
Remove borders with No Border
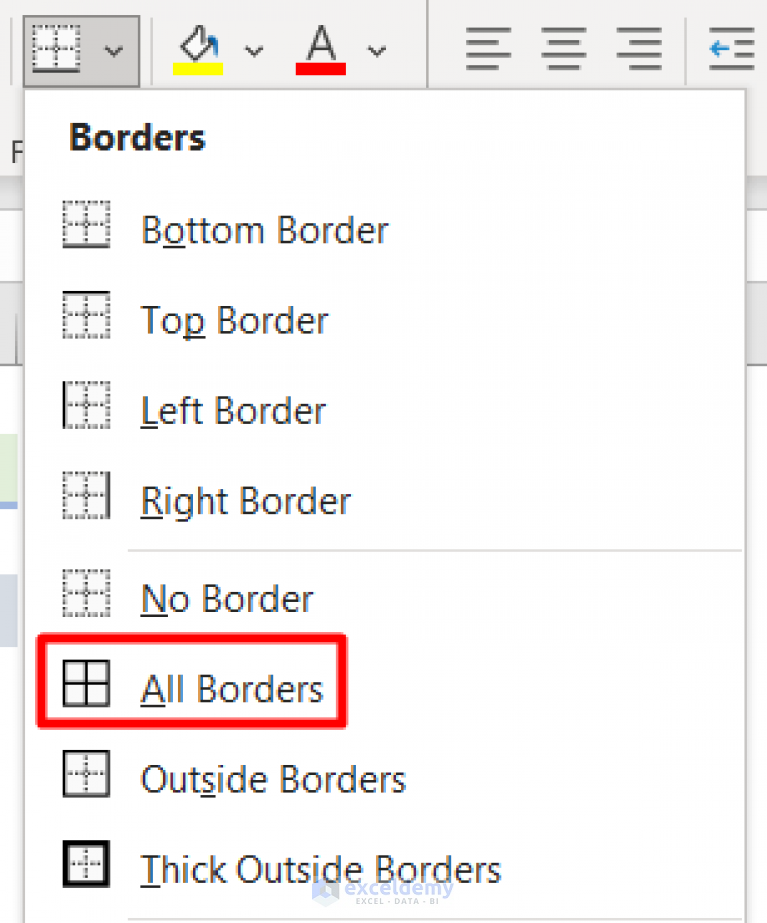point(227,599)
